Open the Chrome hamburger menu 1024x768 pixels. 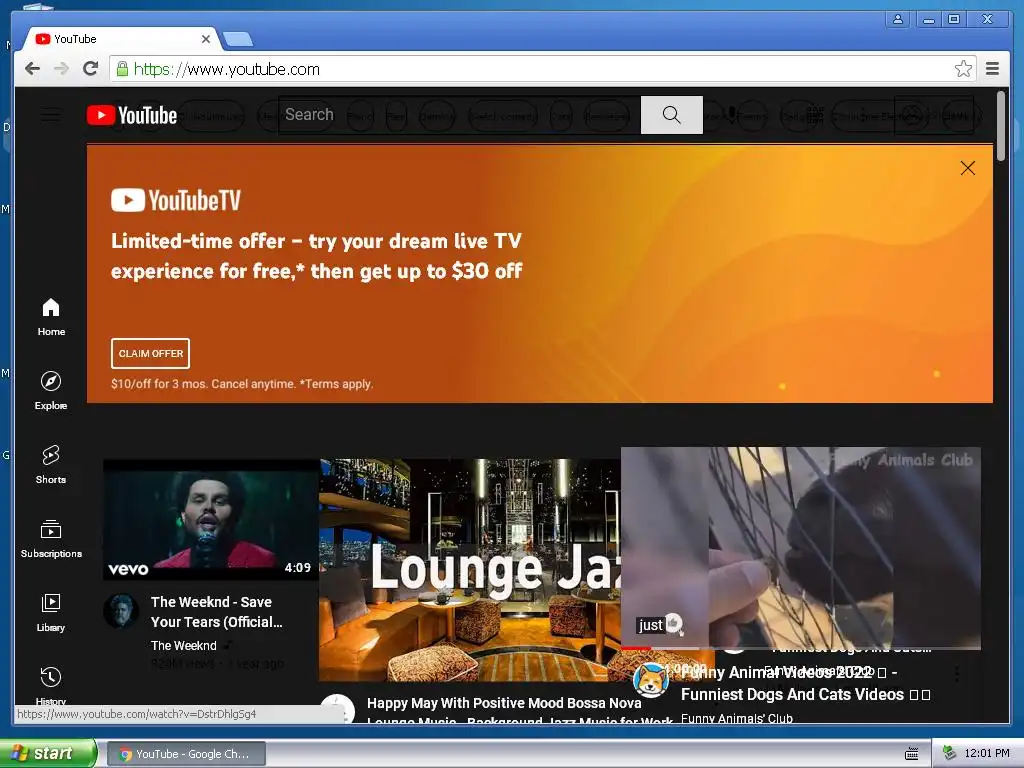(993, 69)
